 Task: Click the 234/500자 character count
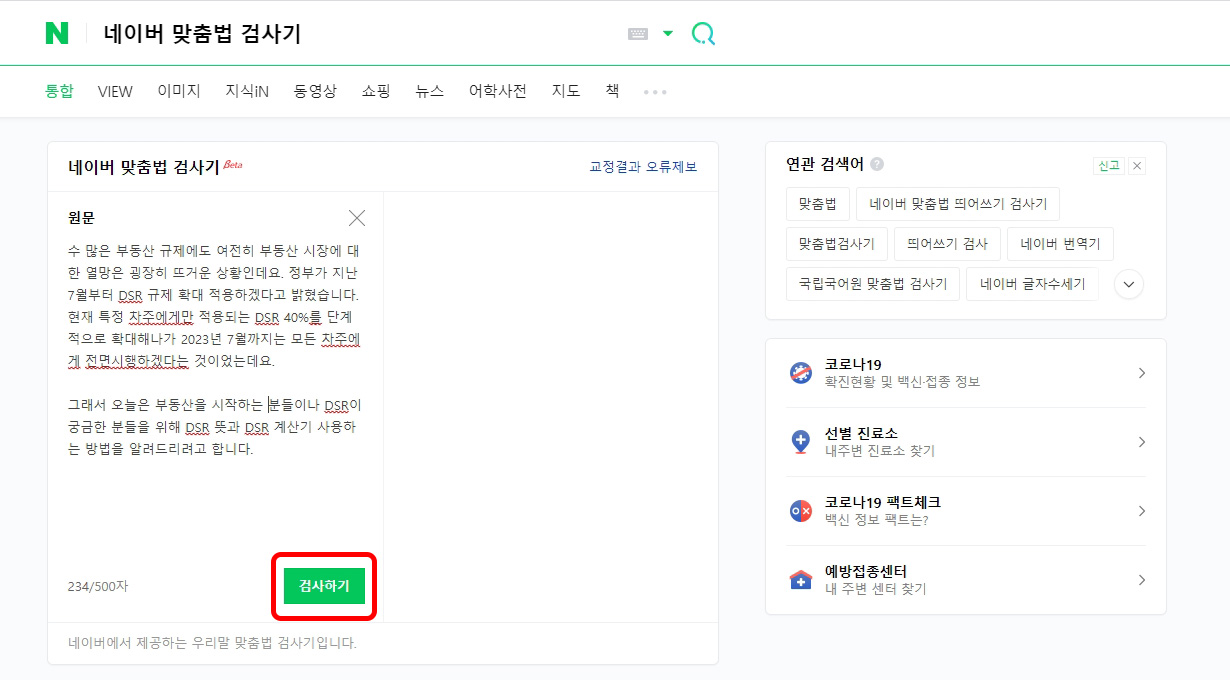pos(98,586)
